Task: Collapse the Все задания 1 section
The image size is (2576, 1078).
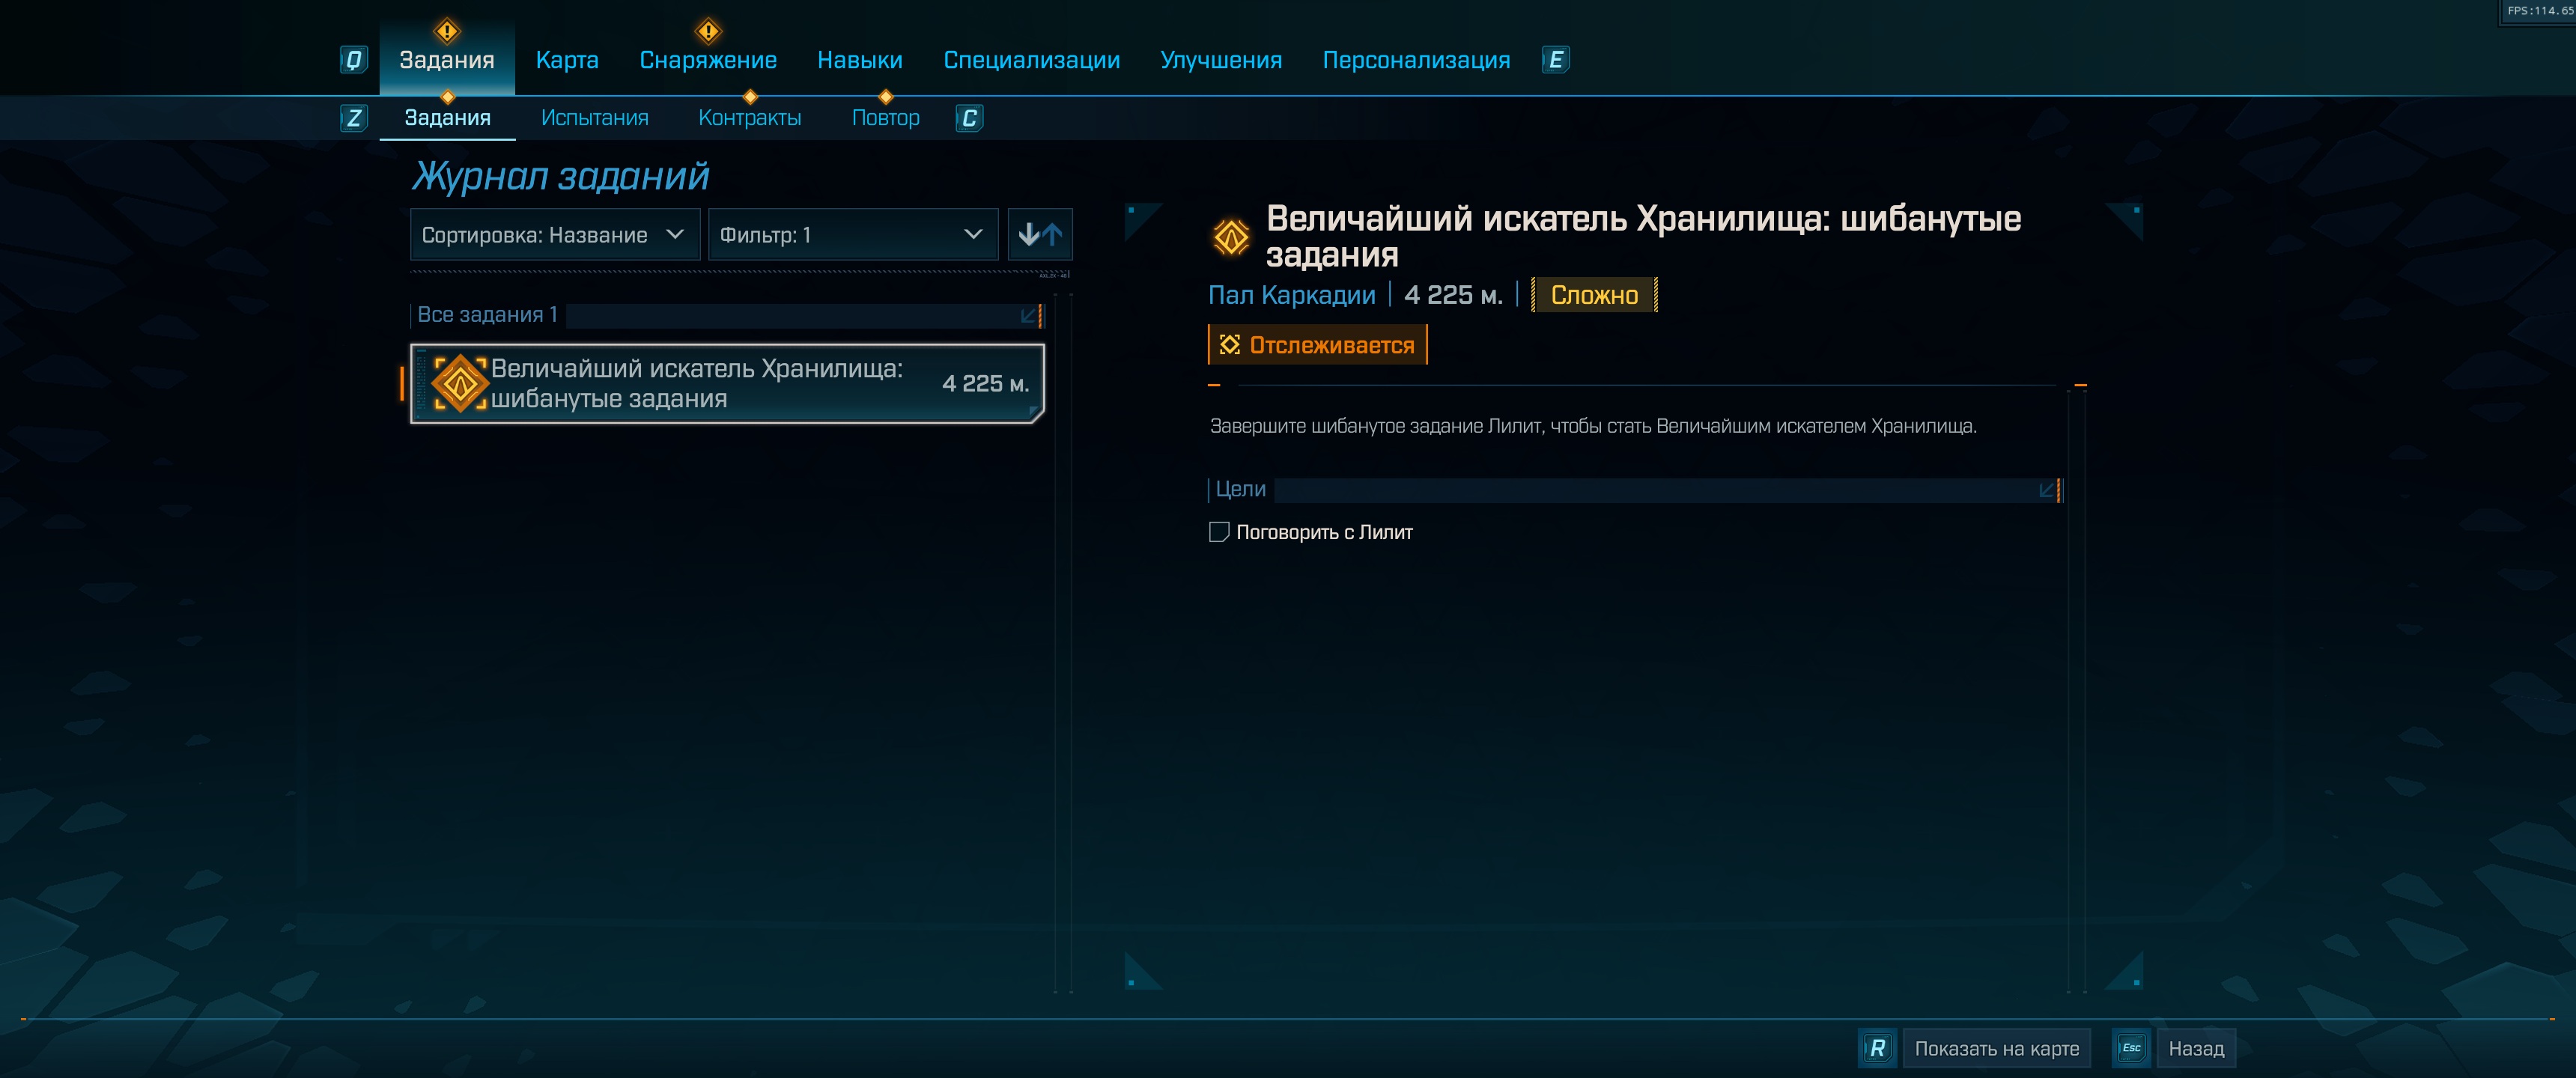Action: click(x=1028, y=315)
